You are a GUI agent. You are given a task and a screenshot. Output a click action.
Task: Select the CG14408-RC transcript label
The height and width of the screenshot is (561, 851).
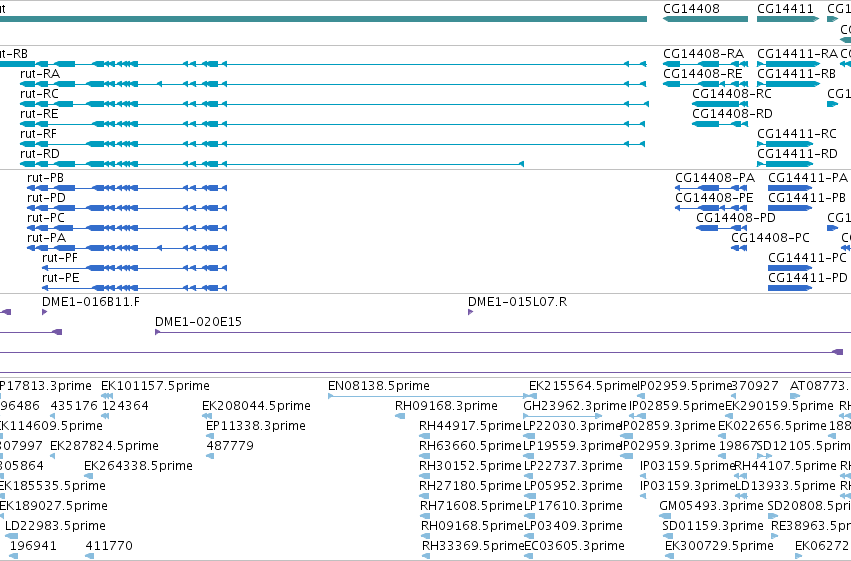click(x=732, y=94)
